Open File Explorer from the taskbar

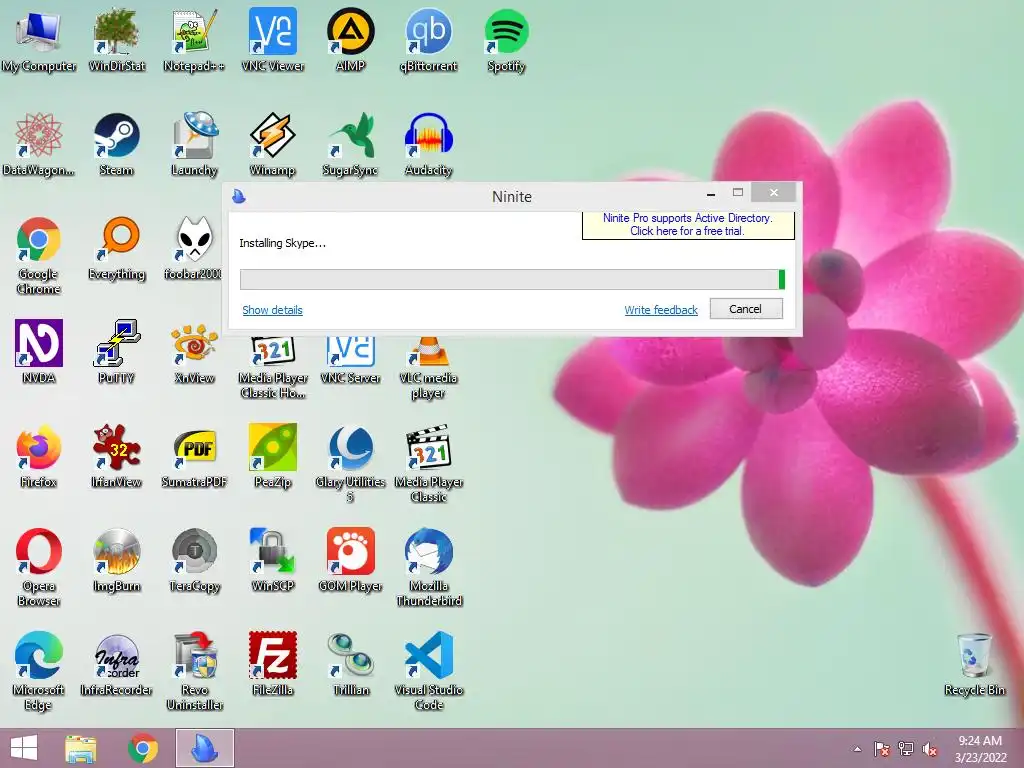[81, 748]
